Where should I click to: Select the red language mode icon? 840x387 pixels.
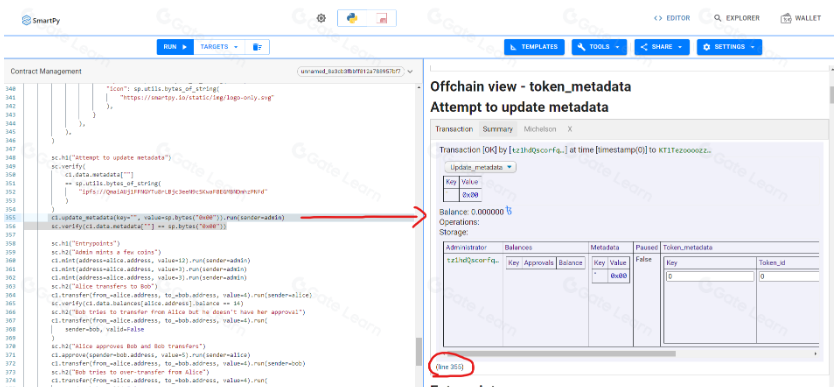[382, 18]
